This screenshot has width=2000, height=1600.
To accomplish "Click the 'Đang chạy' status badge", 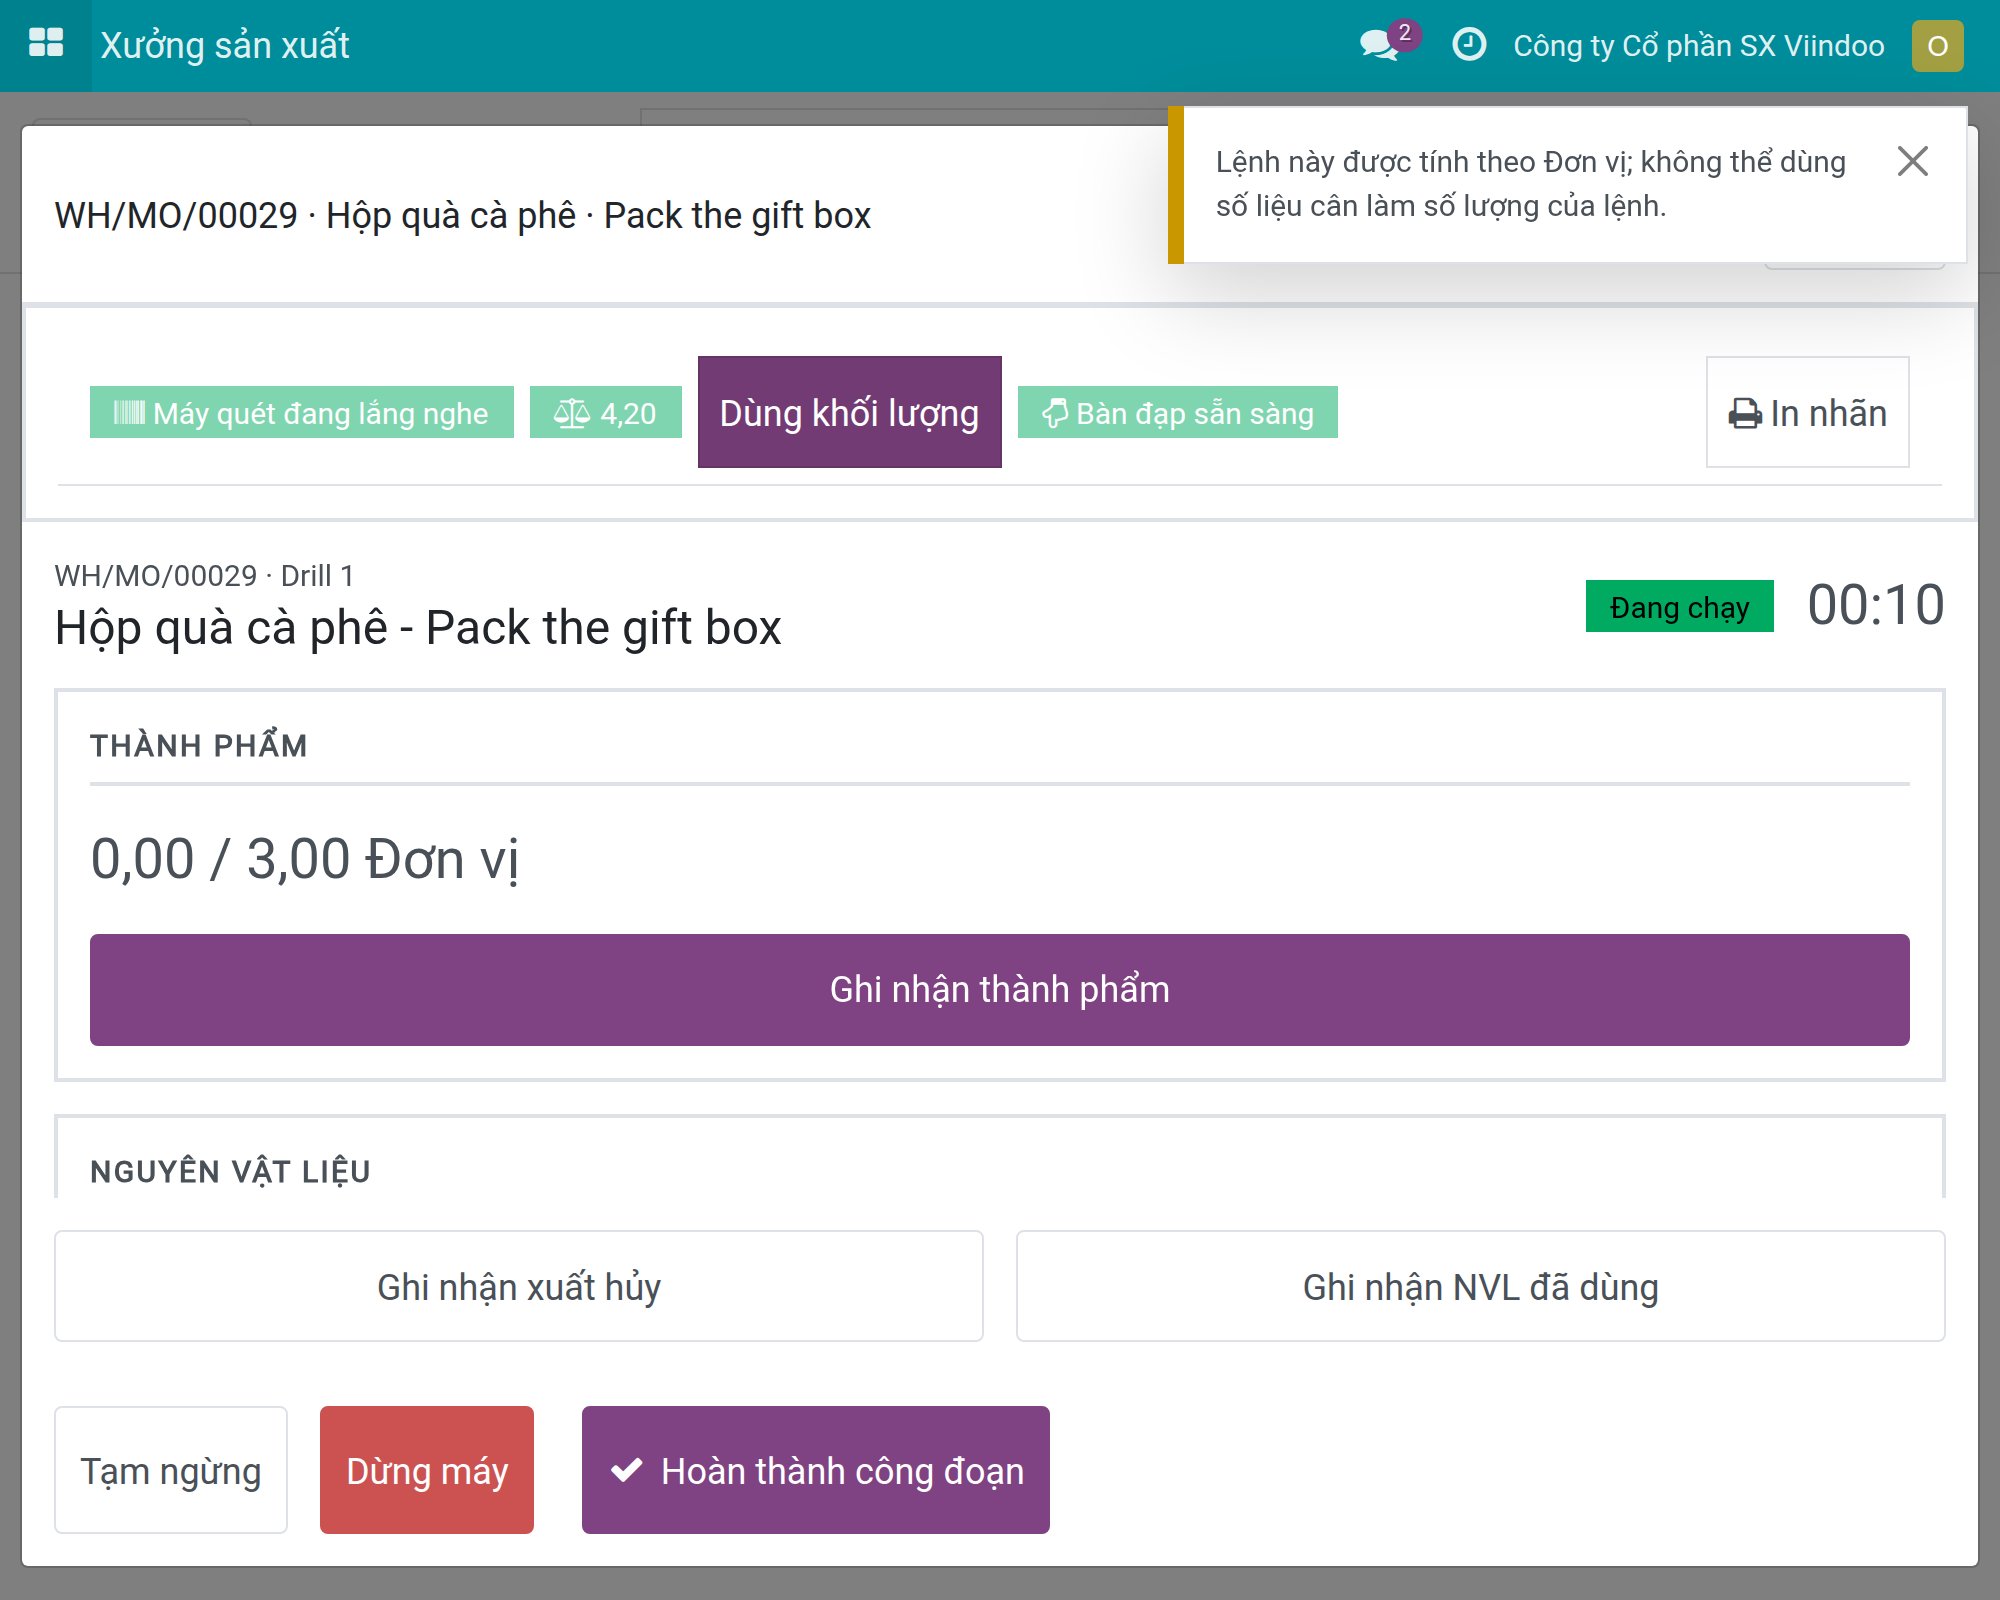I will [1680, 606].
